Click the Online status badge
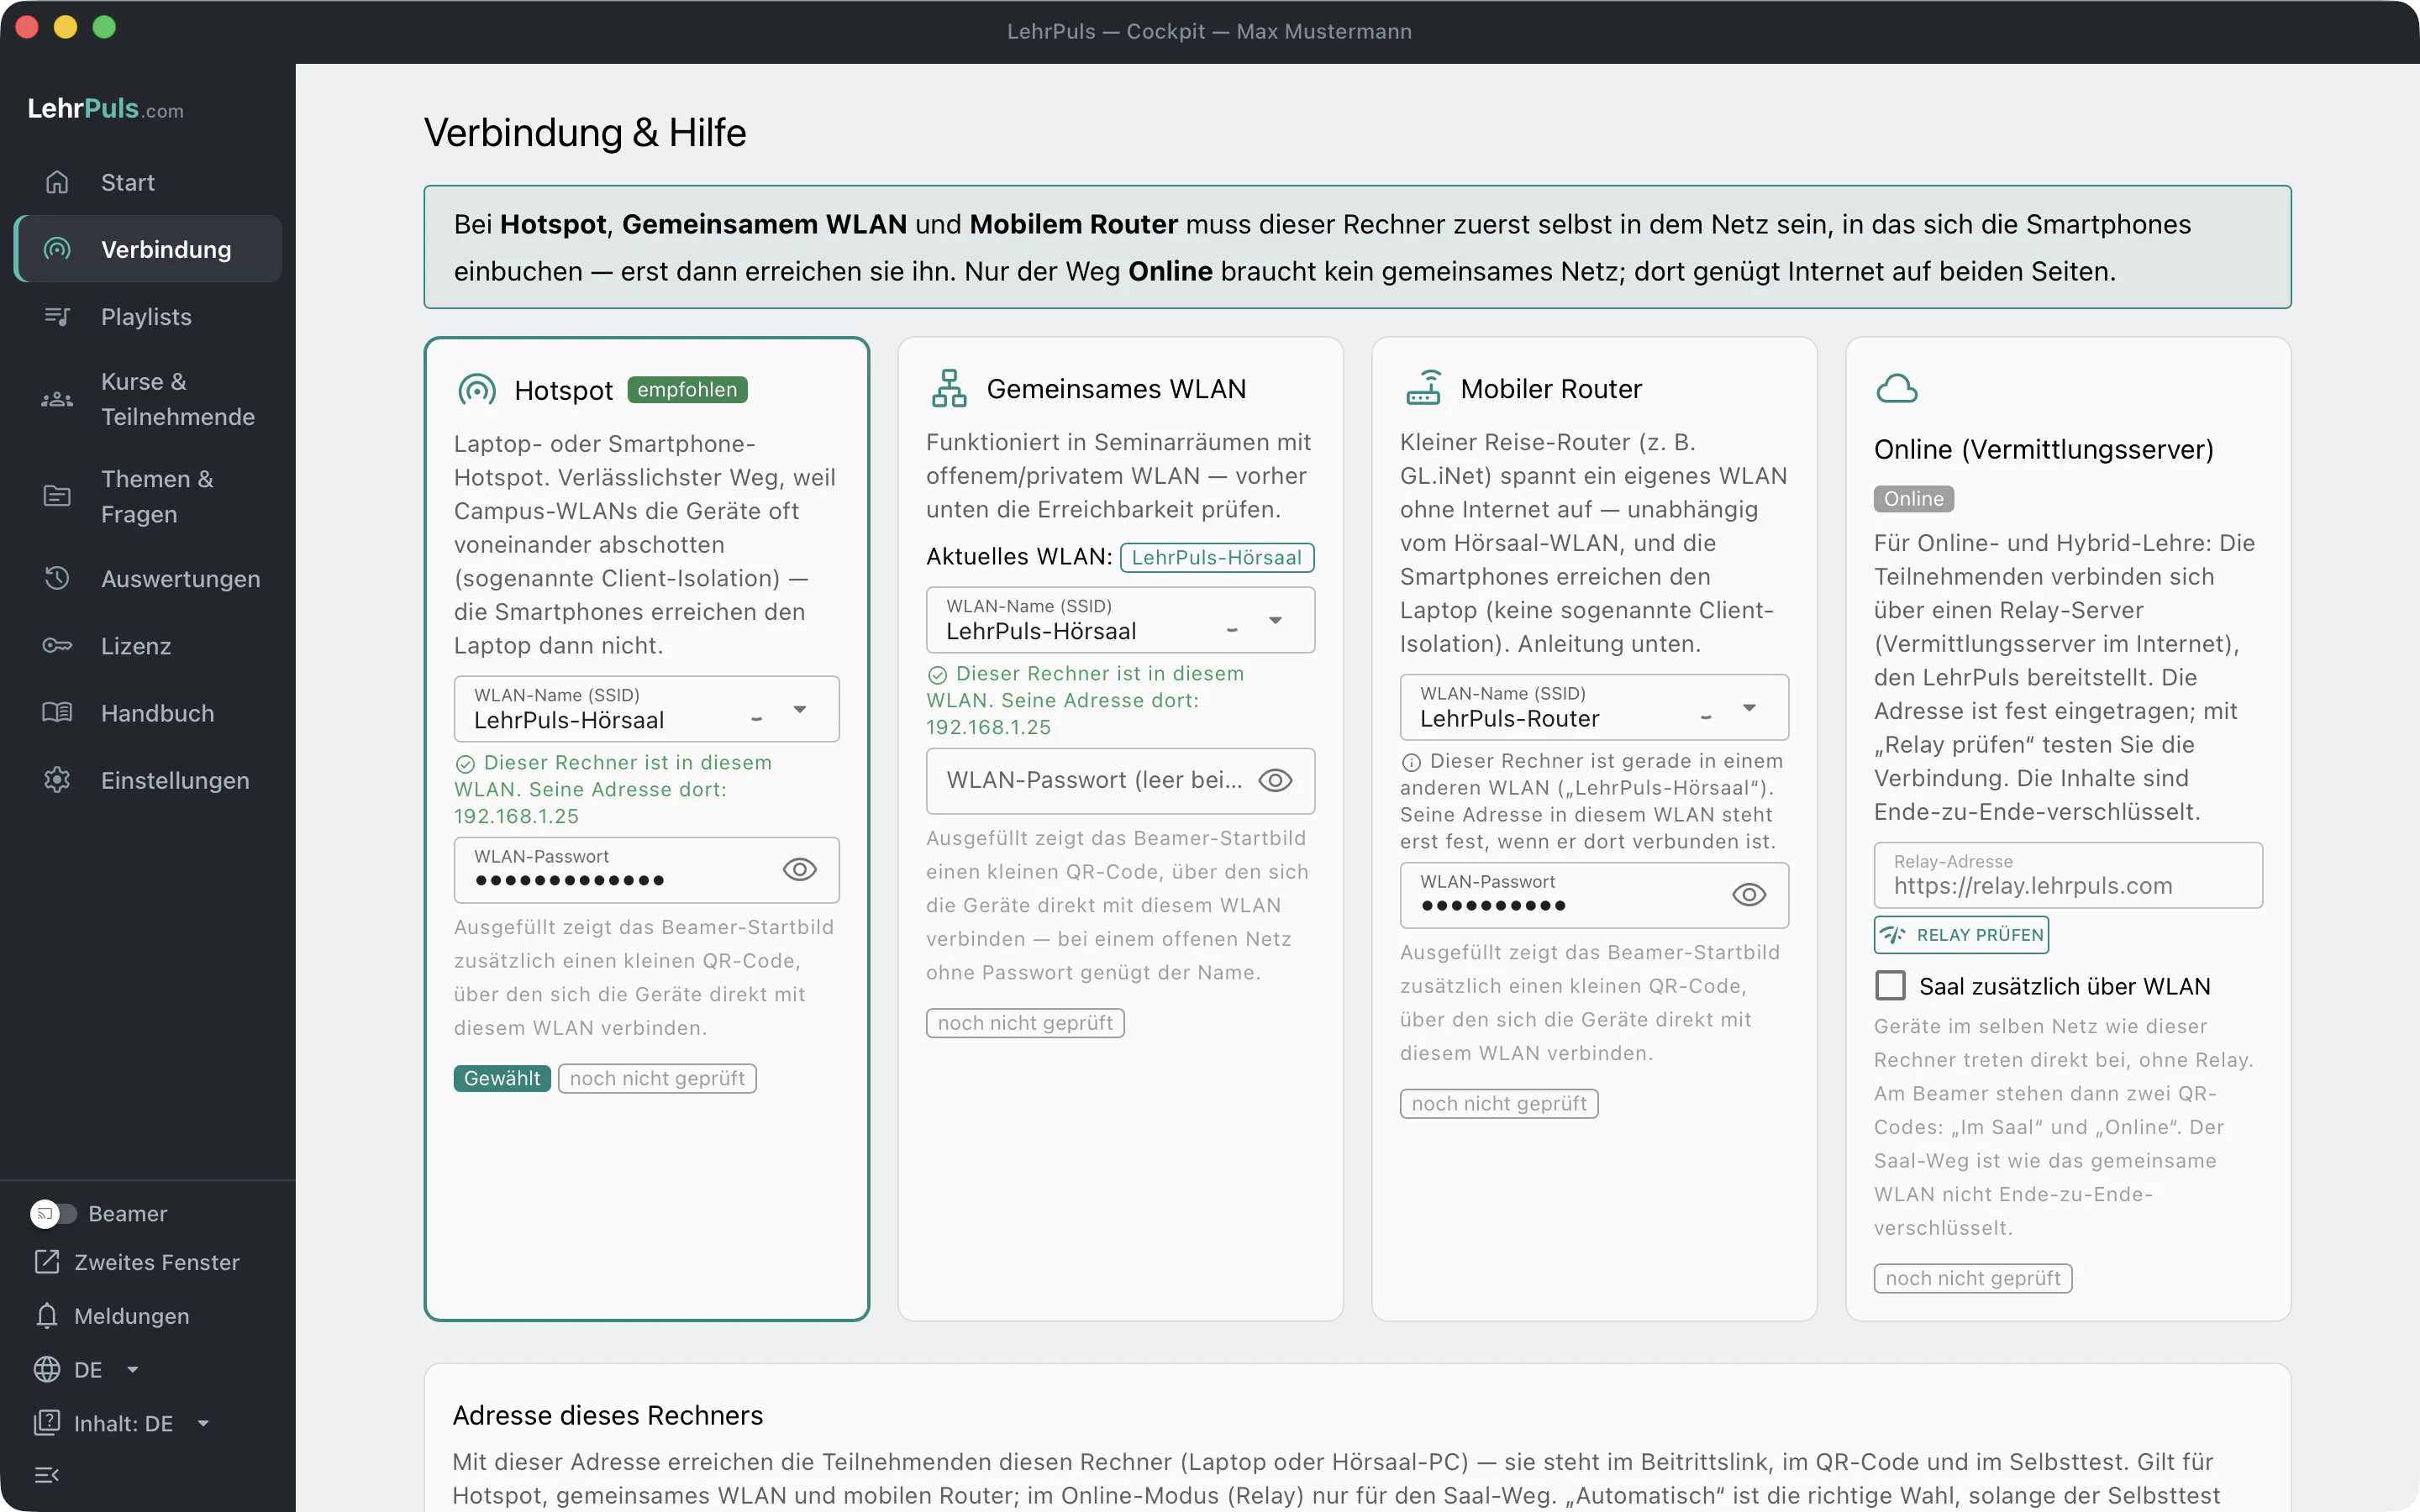Screen dimensions: 2420x1512 pyautogui.click(x=1914, y=499)
